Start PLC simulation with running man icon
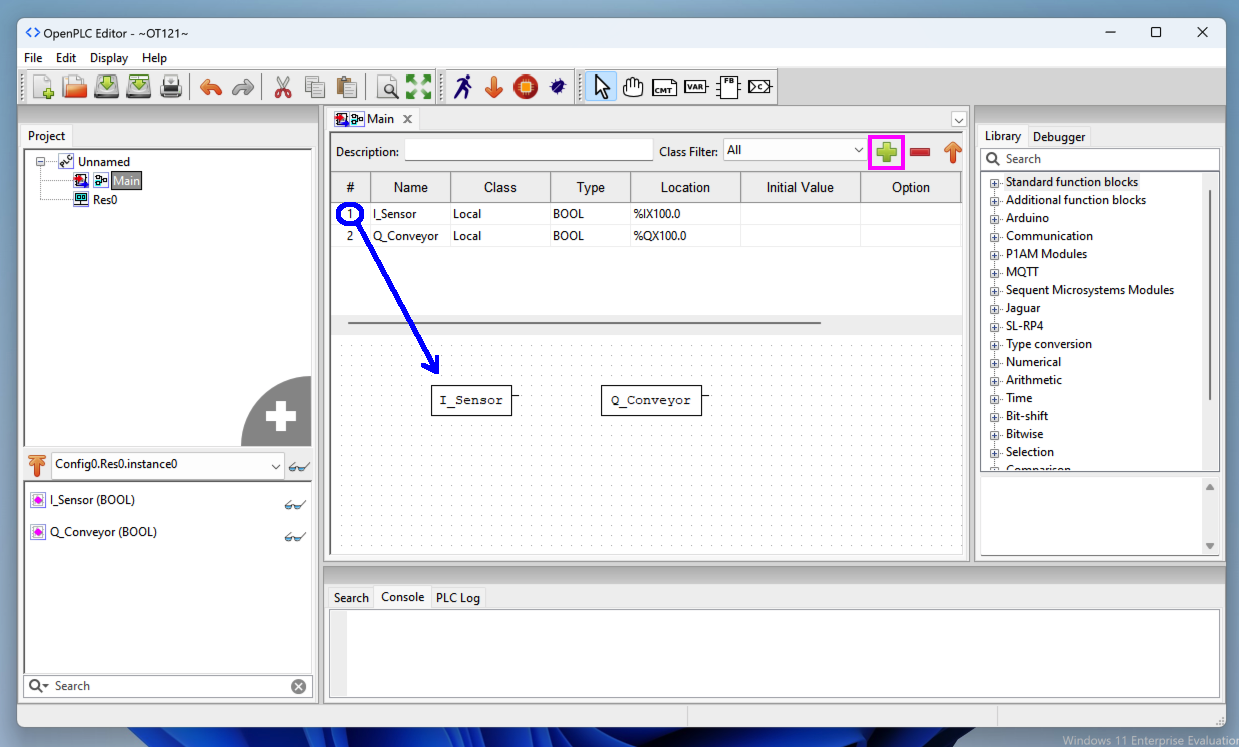This screenshot has width=1239, height=747. pos(462,87)
